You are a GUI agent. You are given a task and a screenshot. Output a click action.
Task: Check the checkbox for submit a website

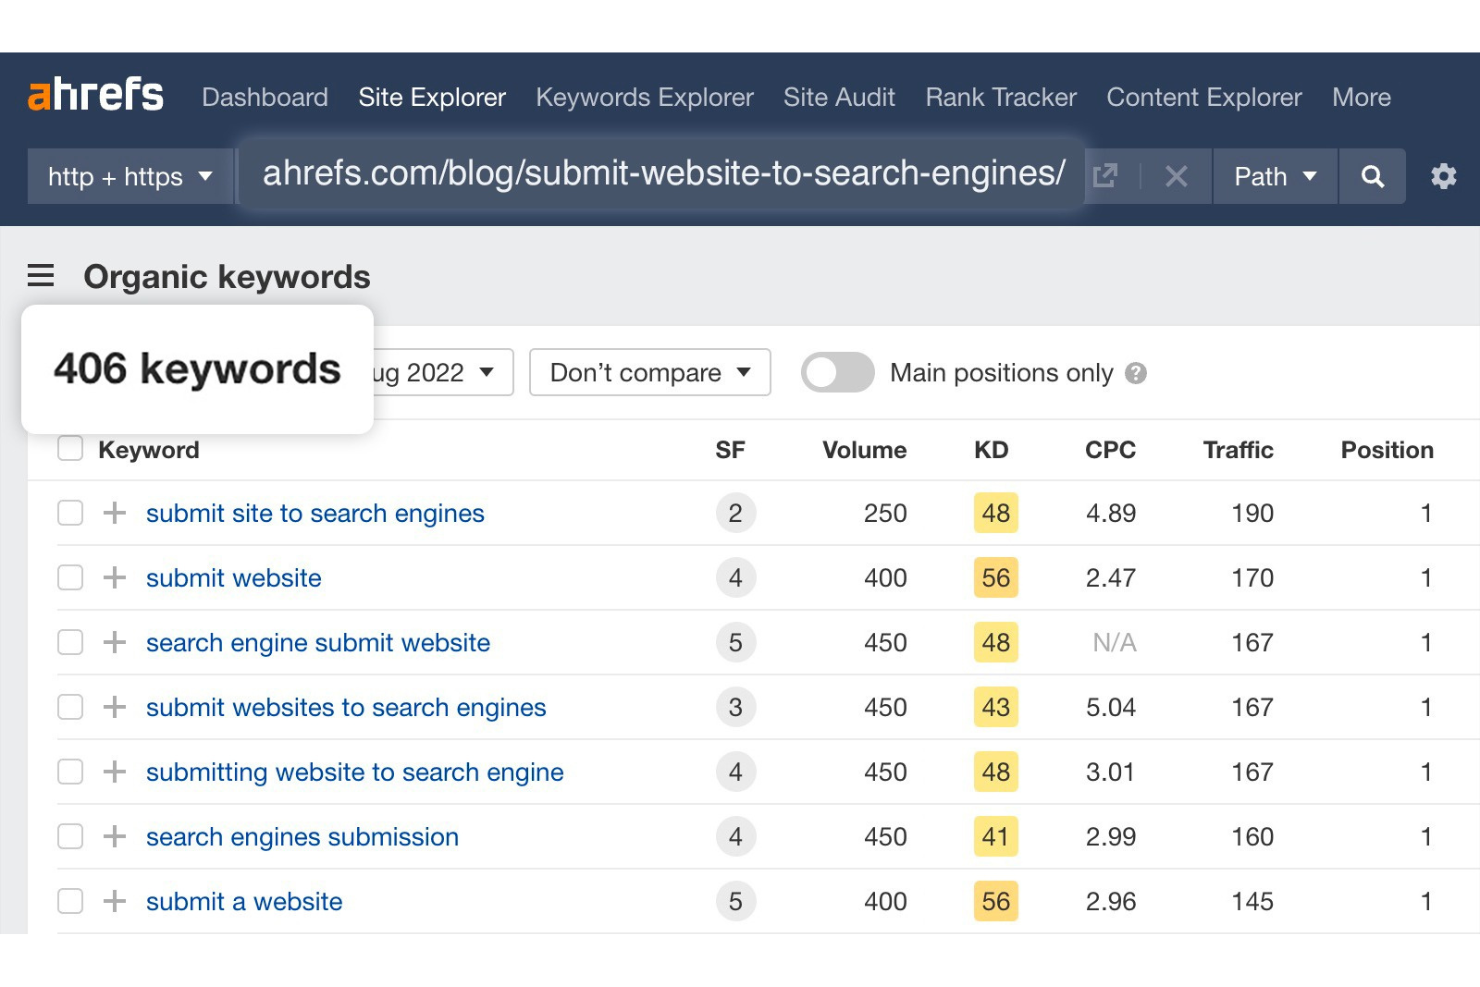coord(69,900)
